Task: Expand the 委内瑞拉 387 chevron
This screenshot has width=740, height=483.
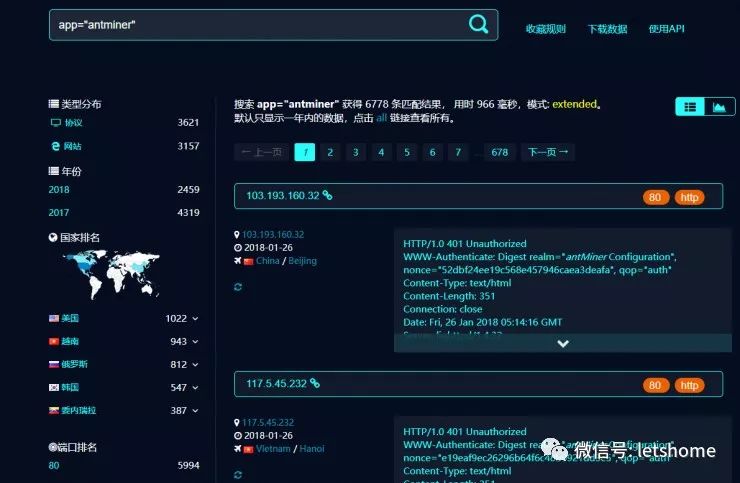Action: click(x=195, y=411)
